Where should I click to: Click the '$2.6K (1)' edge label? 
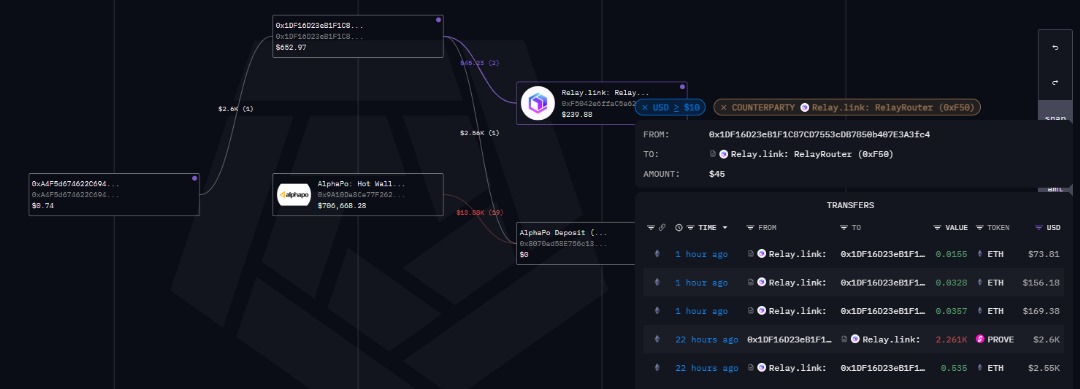(236, 109)
